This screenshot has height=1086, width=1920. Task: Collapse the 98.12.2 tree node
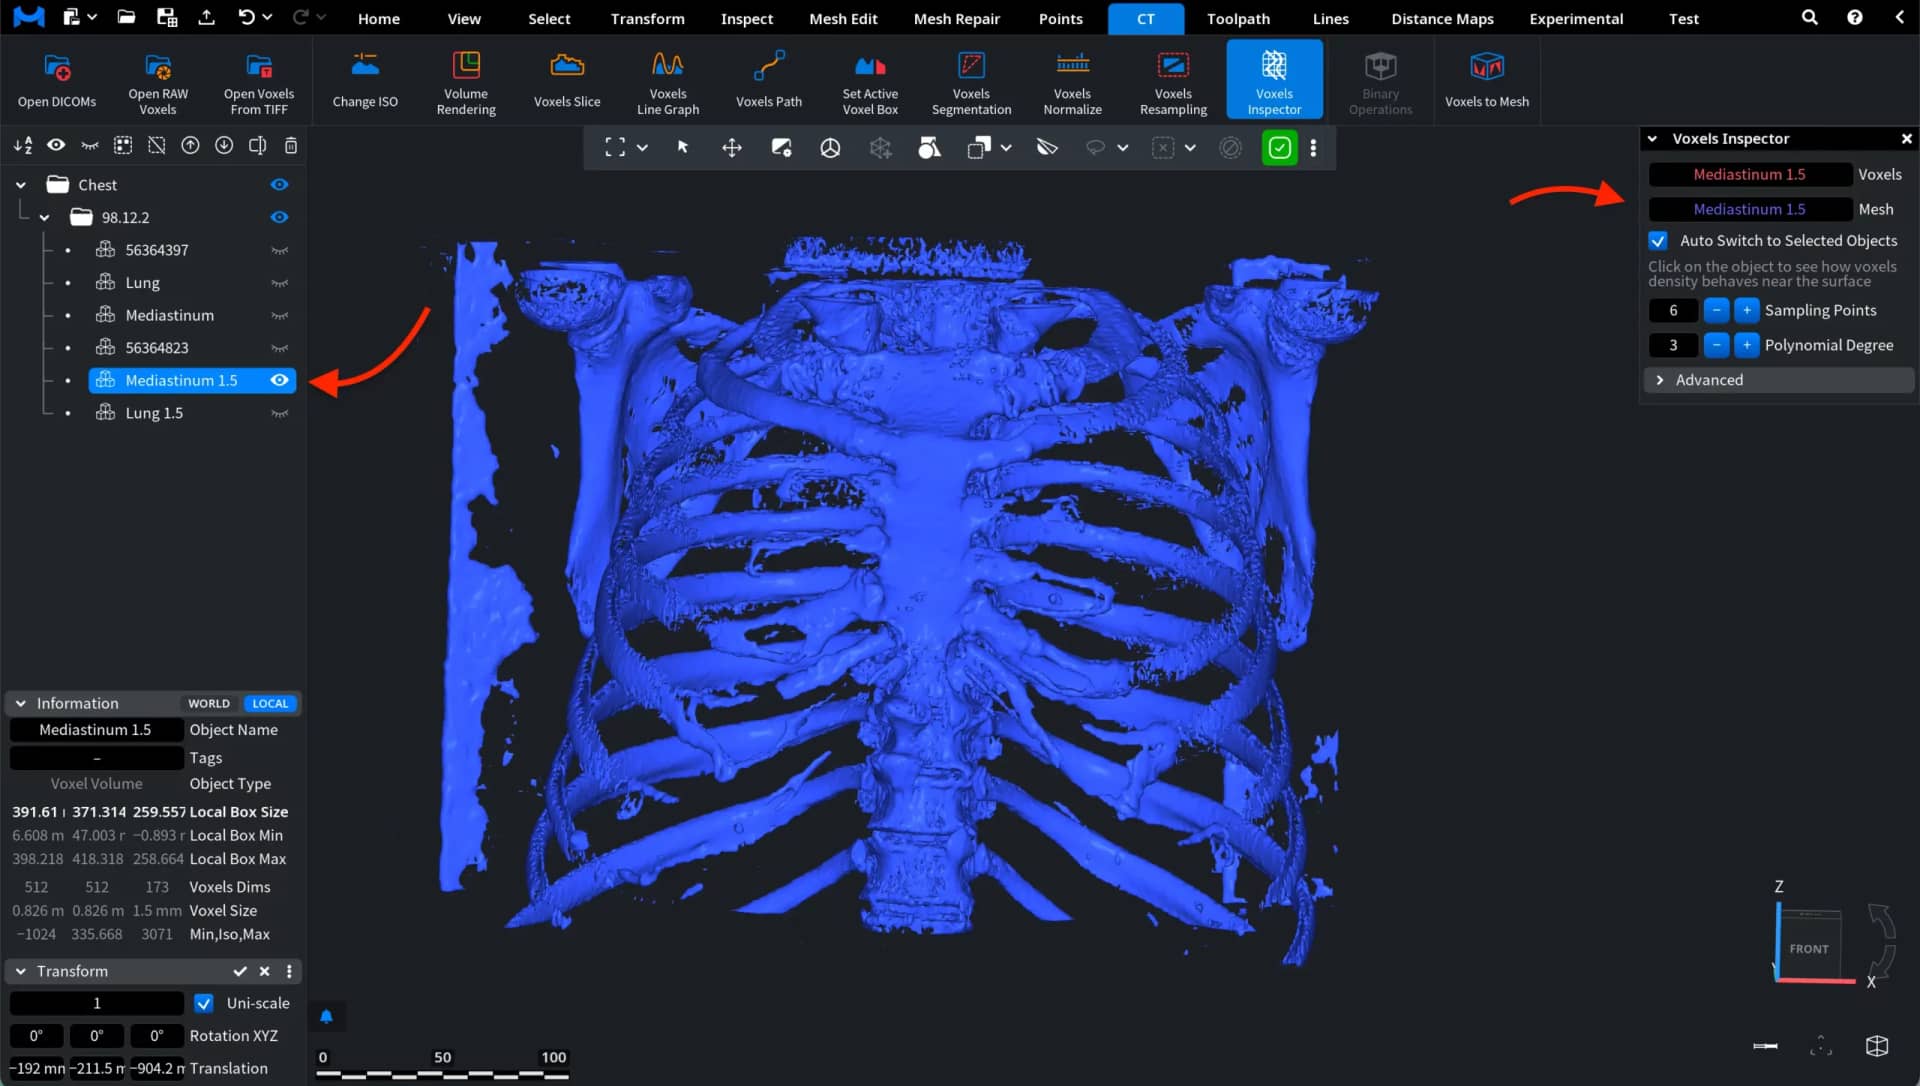[x=44, y=217]
